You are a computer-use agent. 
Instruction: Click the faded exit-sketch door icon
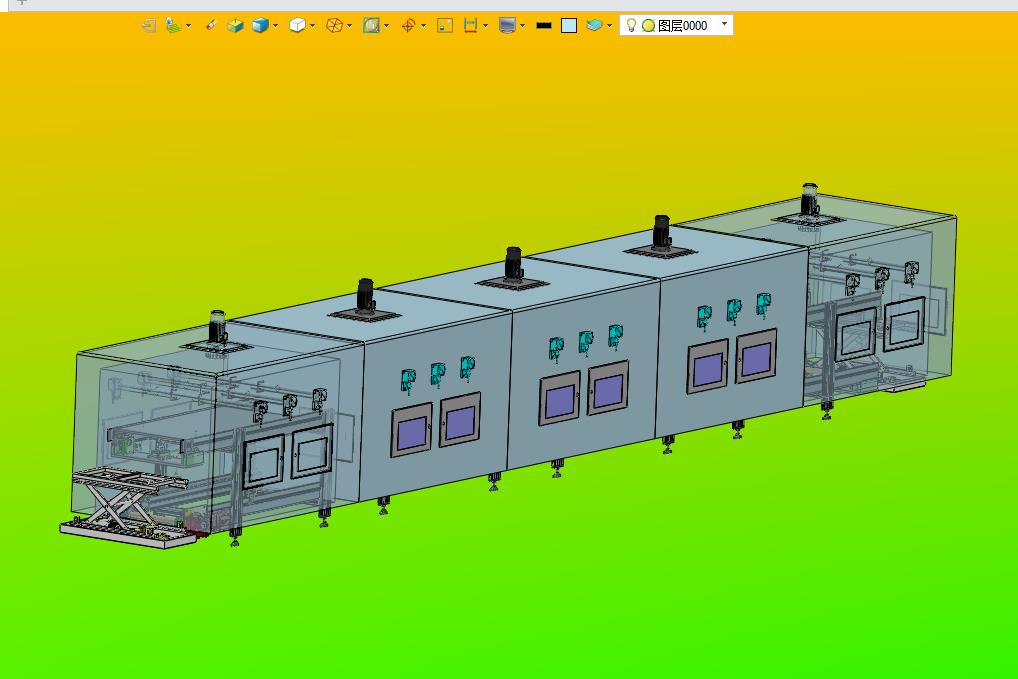pos(149,25)
